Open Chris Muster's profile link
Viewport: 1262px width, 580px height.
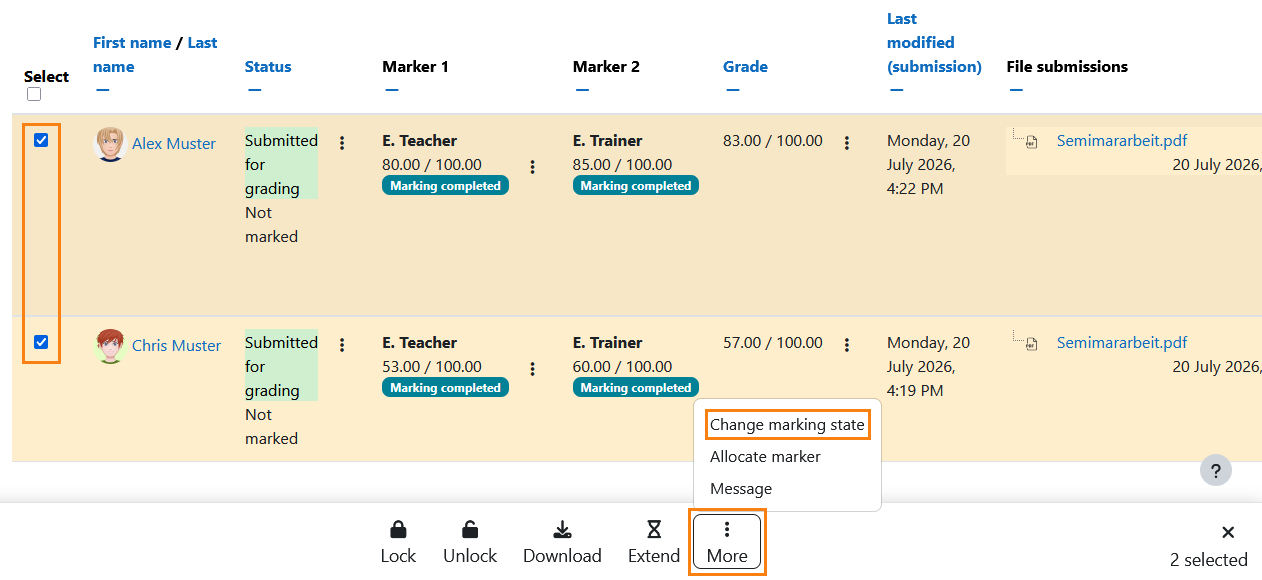176,346
